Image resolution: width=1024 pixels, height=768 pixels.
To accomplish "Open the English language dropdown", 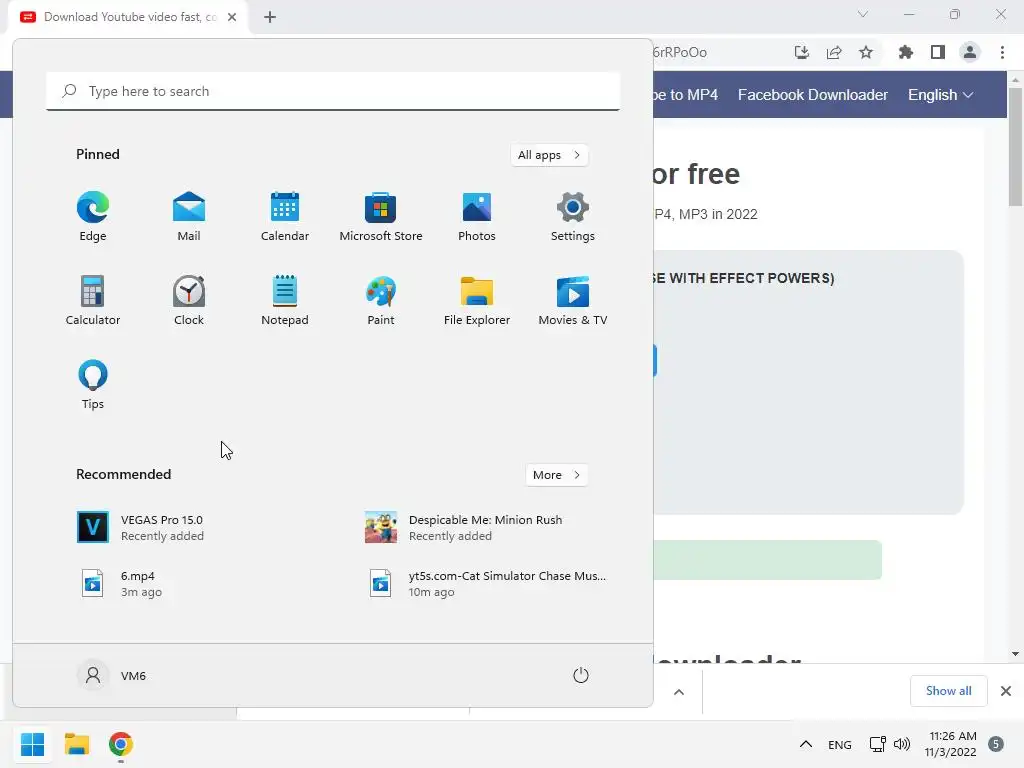I will pyautogui.click(x=940, y=95).
